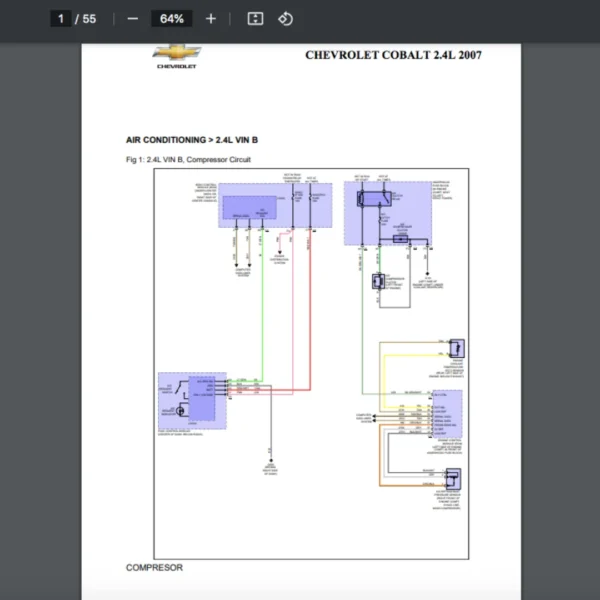This screenshot has height=600, width=600.
Task: Click the zoom out minus button
Action: 133,19
